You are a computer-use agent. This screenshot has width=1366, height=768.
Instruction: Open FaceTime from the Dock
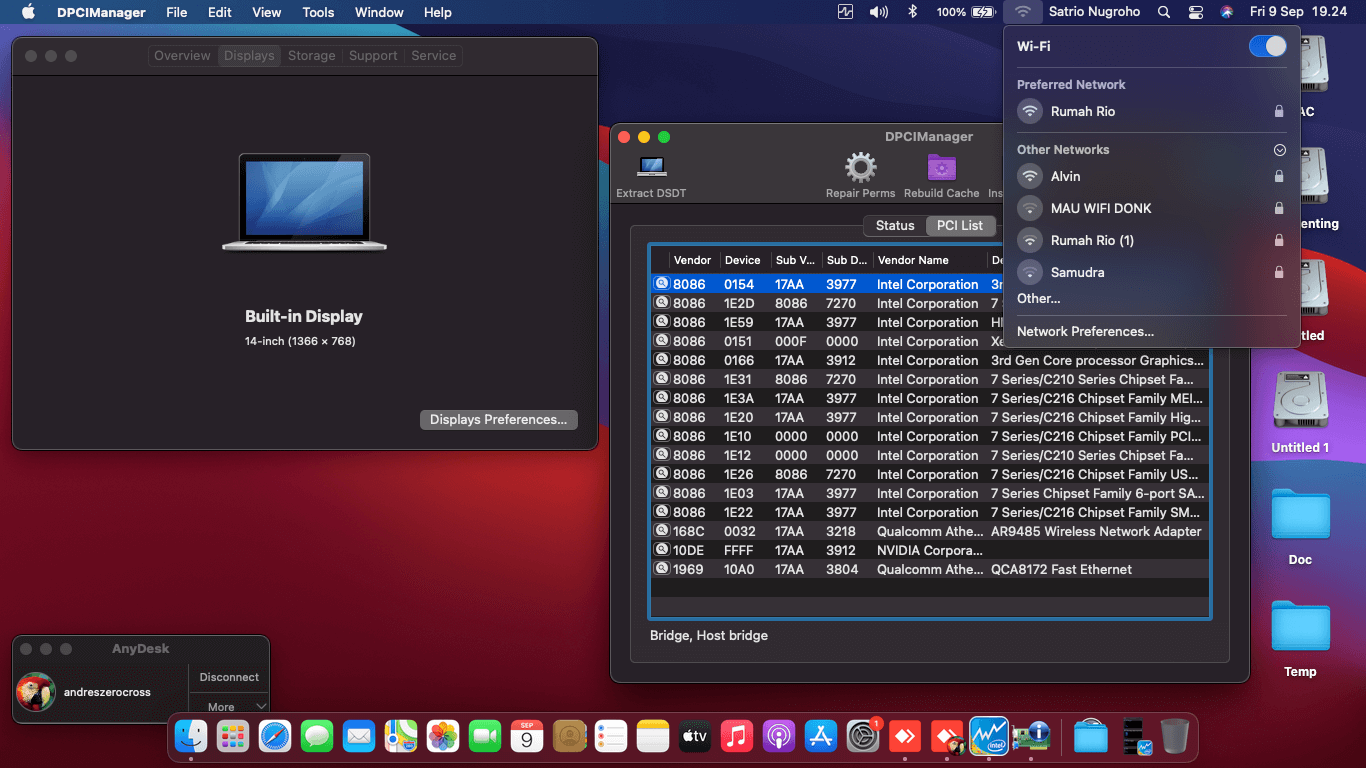point(485,737)
